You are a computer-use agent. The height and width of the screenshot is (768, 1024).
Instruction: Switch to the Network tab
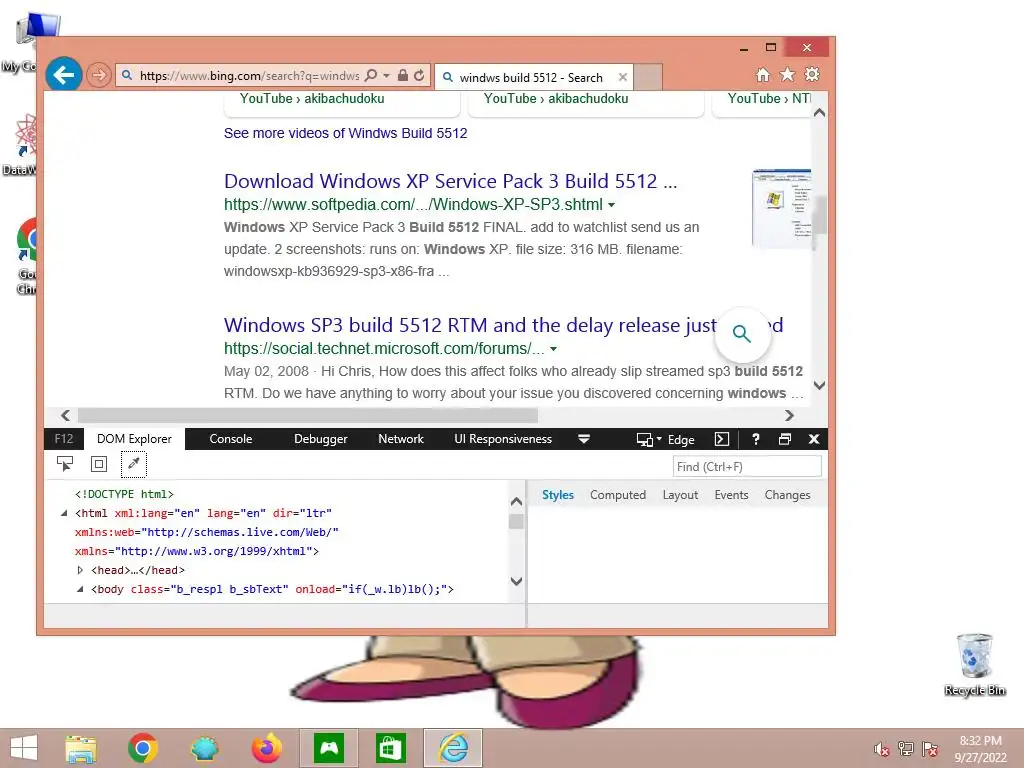[x=401, y=439]
